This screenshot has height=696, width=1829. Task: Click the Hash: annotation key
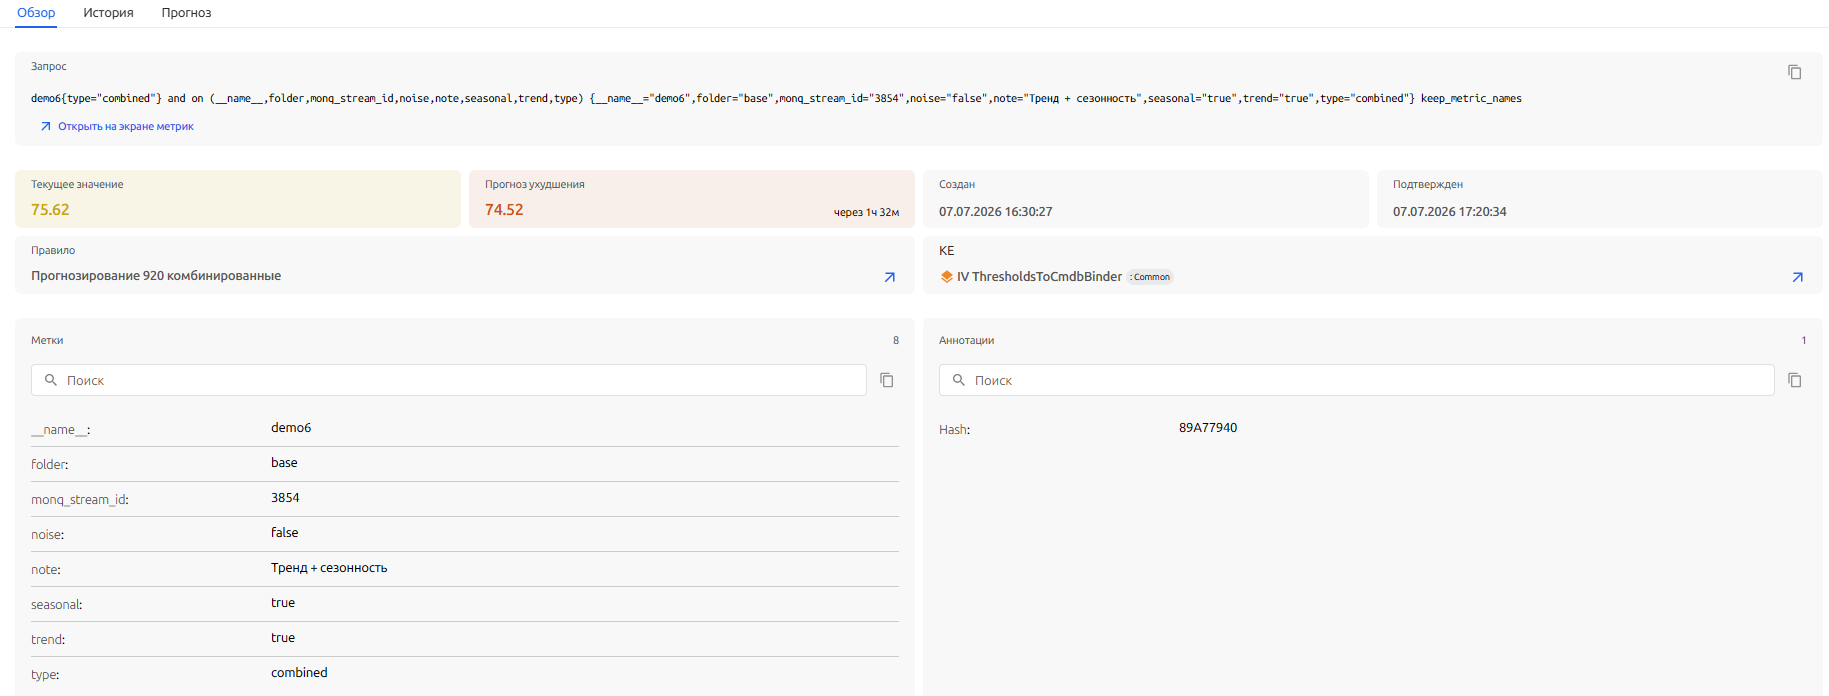954,430
